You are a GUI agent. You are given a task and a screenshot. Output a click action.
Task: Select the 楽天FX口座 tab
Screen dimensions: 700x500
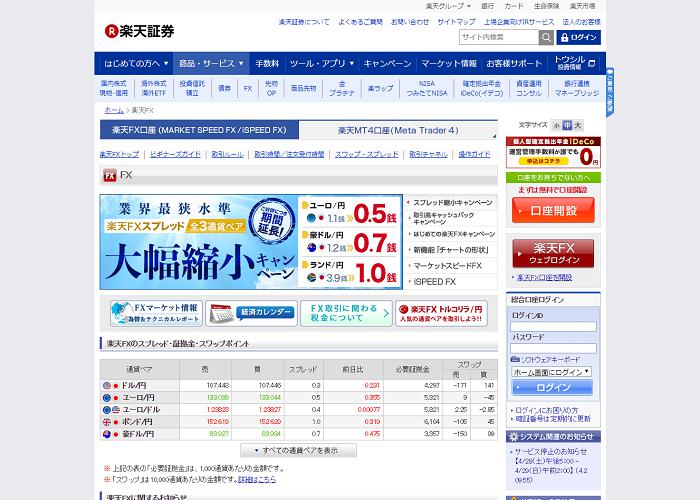coord(199,130)
